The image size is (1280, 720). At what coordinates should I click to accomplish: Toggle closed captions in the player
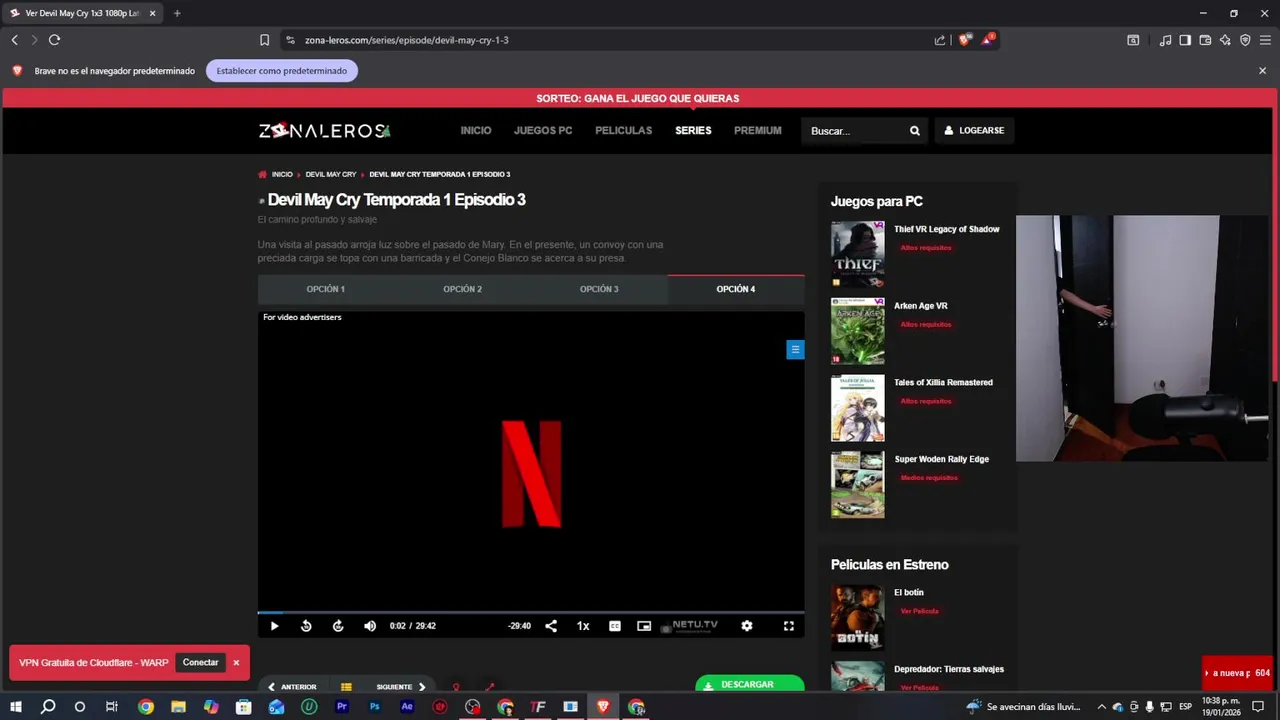(615, 626)
